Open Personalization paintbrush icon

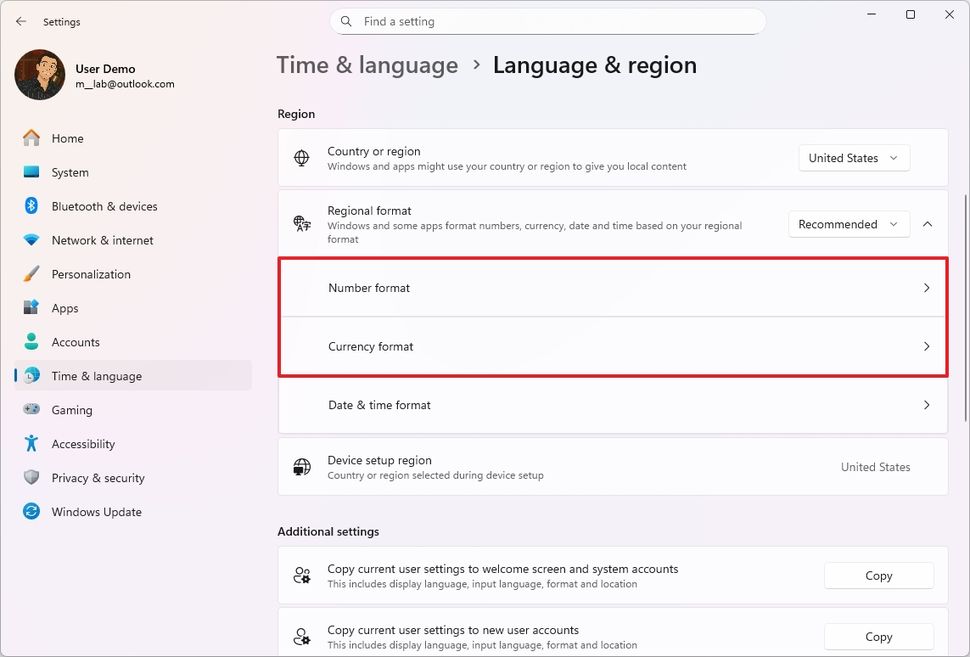[x=32, y=274]
